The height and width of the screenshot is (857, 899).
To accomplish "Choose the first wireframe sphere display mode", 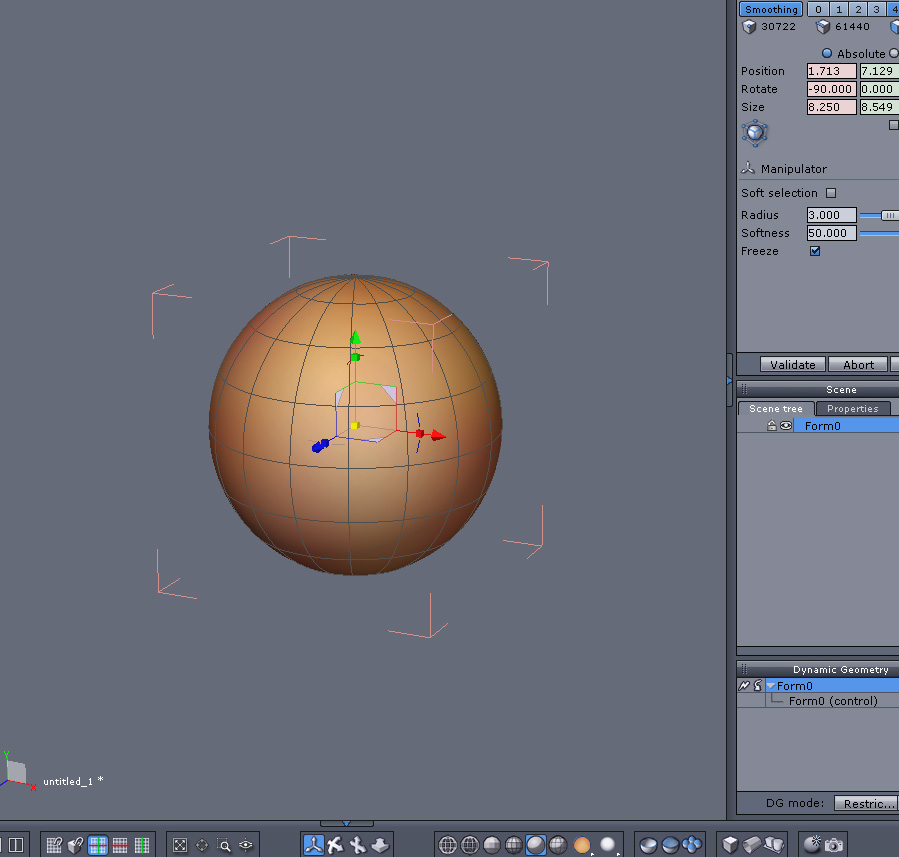I will coord(448,844).
